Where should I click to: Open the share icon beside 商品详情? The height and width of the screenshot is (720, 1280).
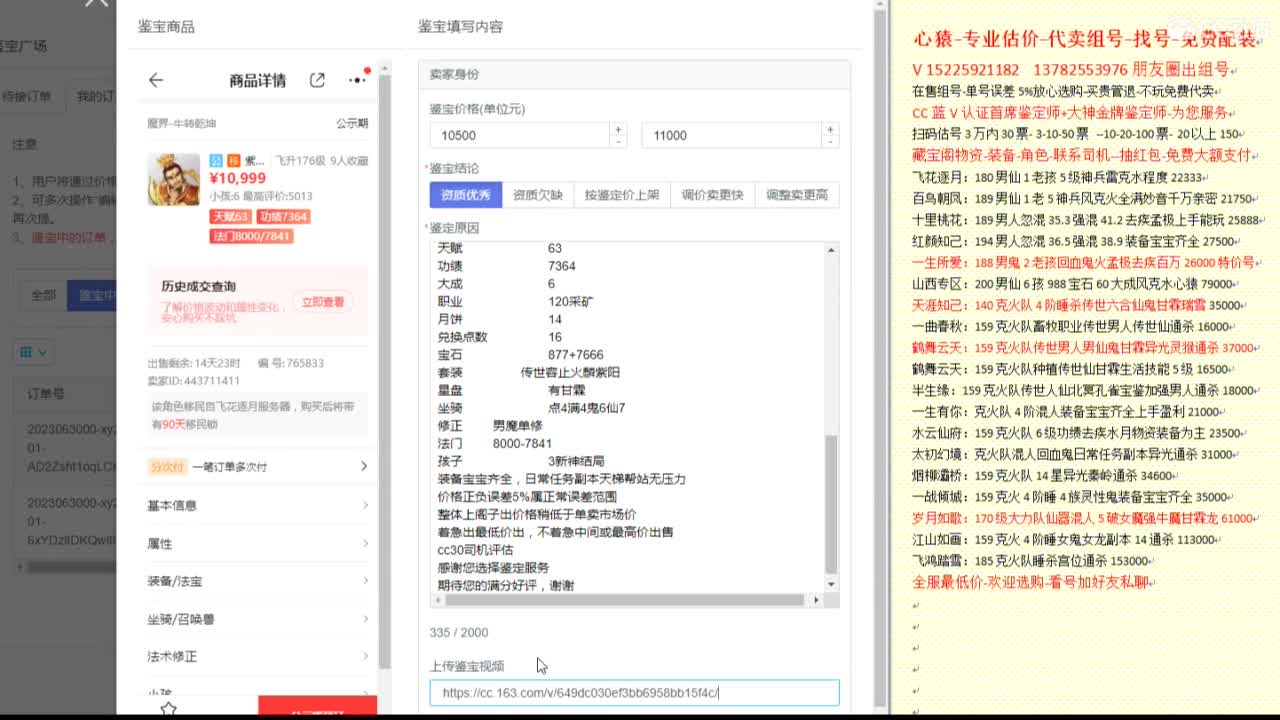(317, 80)
